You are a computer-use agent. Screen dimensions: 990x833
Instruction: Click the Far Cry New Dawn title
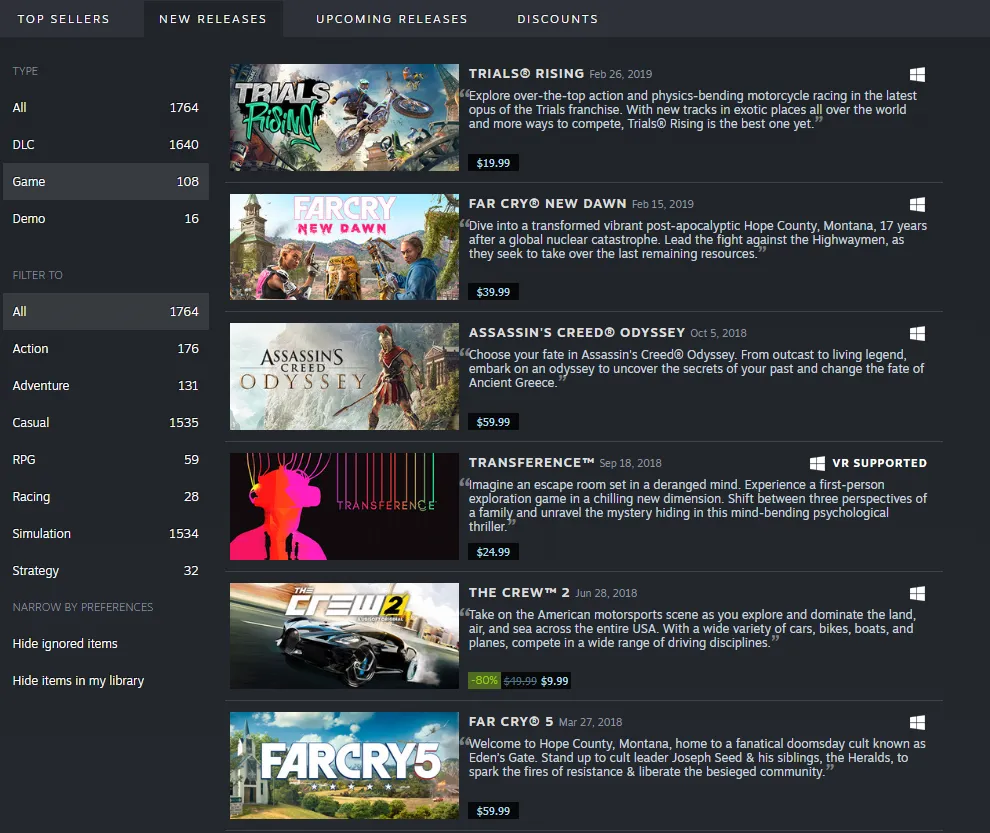[547, 204]
